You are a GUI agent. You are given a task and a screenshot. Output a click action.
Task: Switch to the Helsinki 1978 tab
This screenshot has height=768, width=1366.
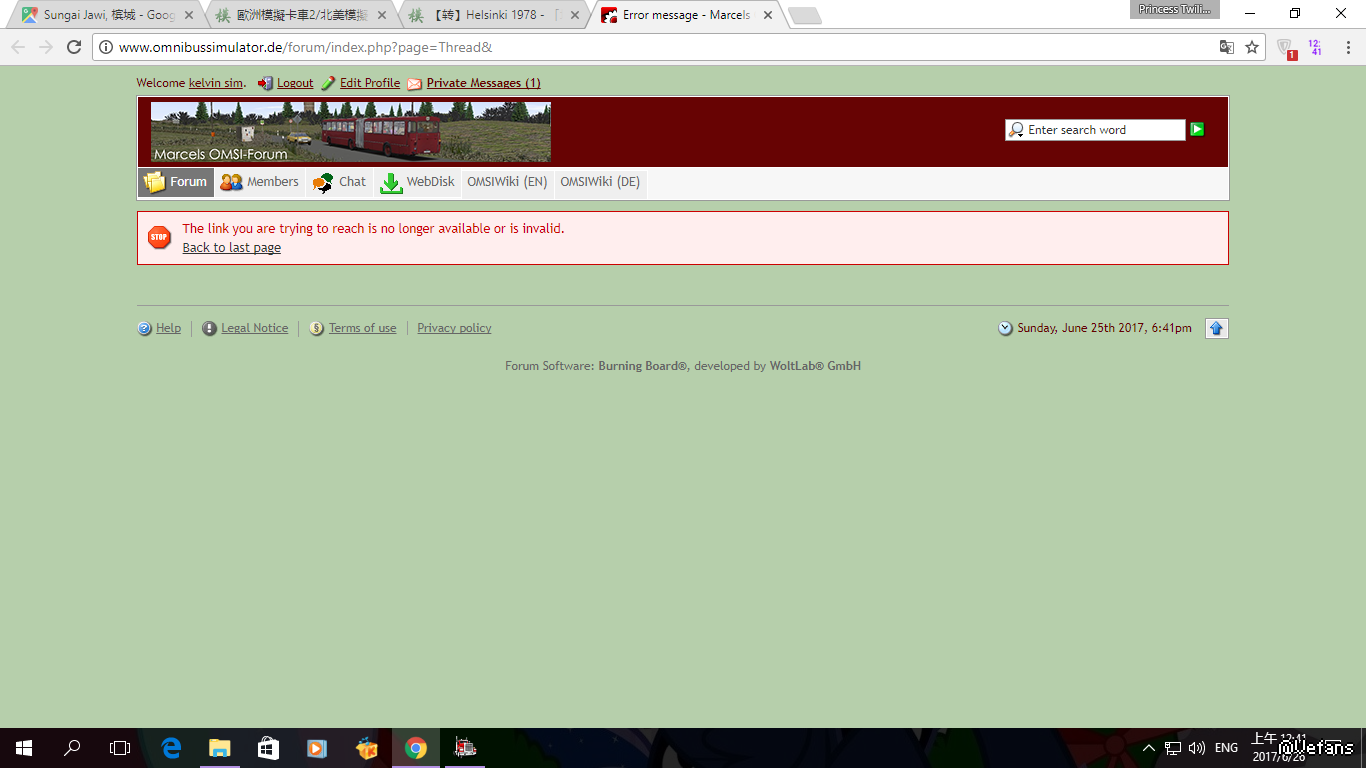[x=494, y=15]
